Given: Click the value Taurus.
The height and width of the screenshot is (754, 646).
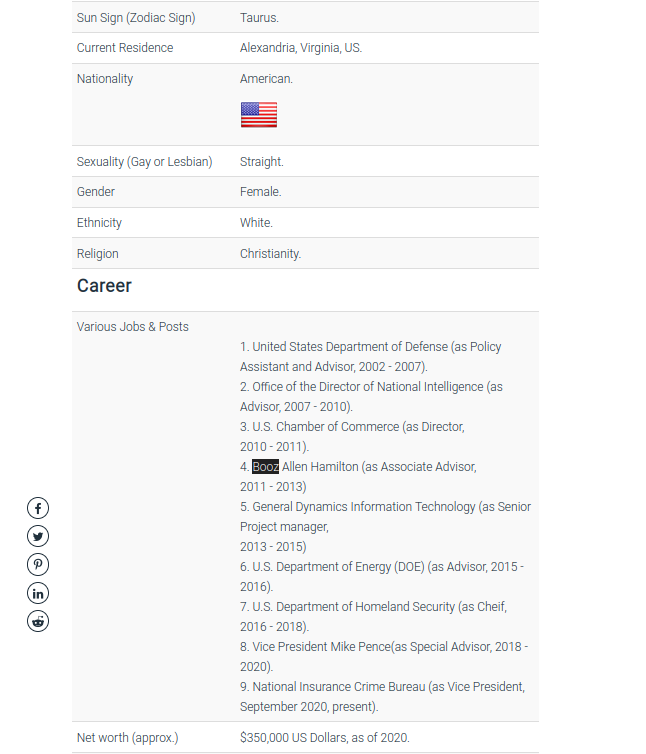Looking at the screenshot, I should pyautogui.click(x=259, y=18).
